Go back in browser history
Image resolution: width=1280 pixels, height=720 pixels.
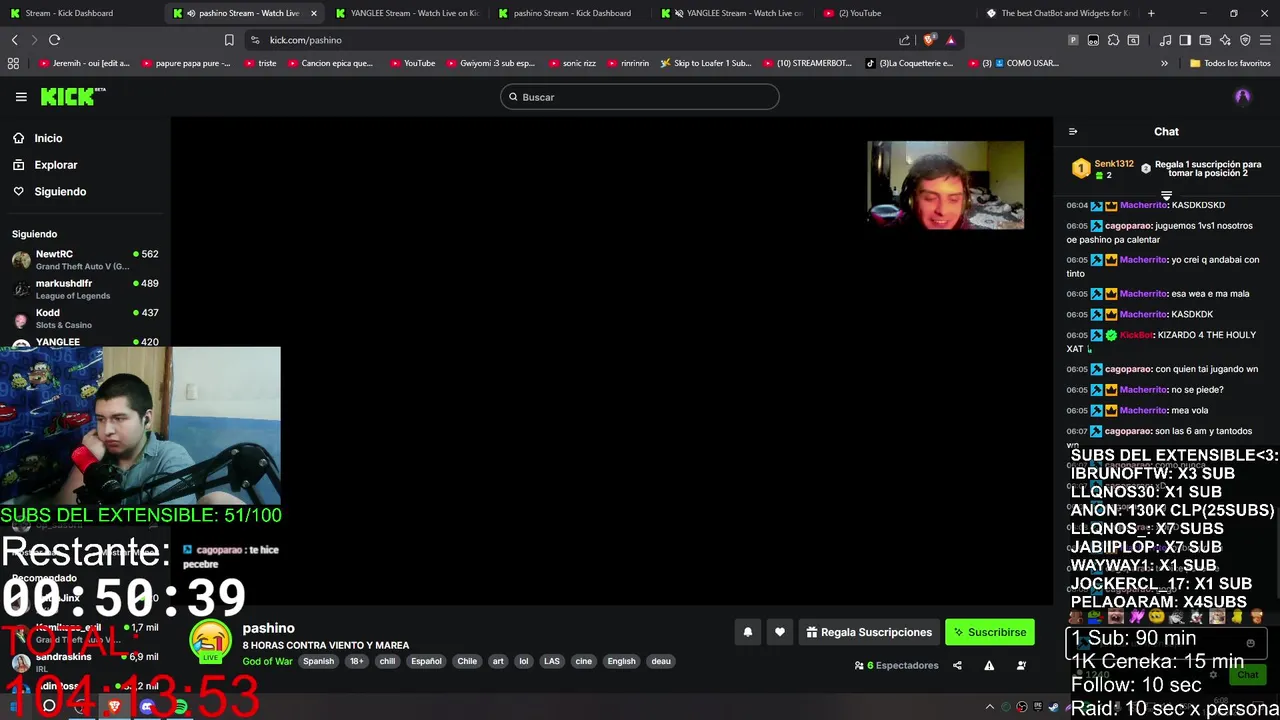(x=14, y=40)
